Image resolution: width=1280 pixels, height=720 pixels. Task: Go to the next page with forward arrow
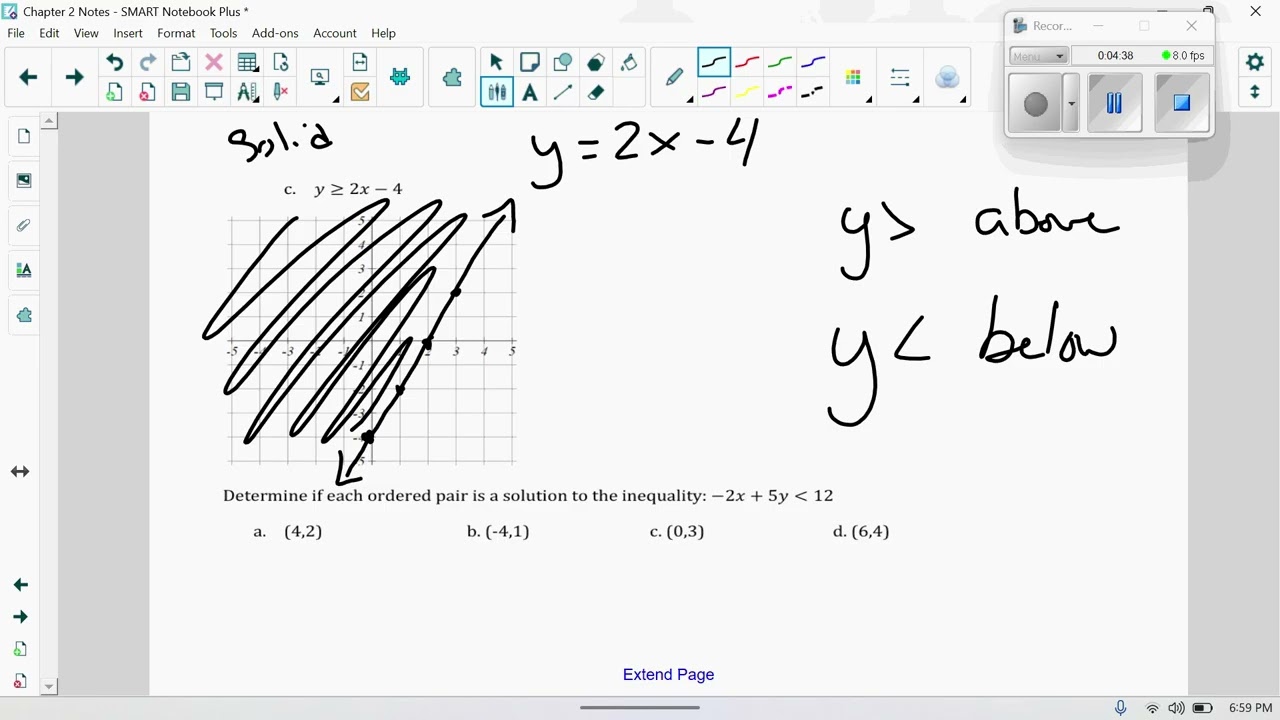tap(74, 77)
